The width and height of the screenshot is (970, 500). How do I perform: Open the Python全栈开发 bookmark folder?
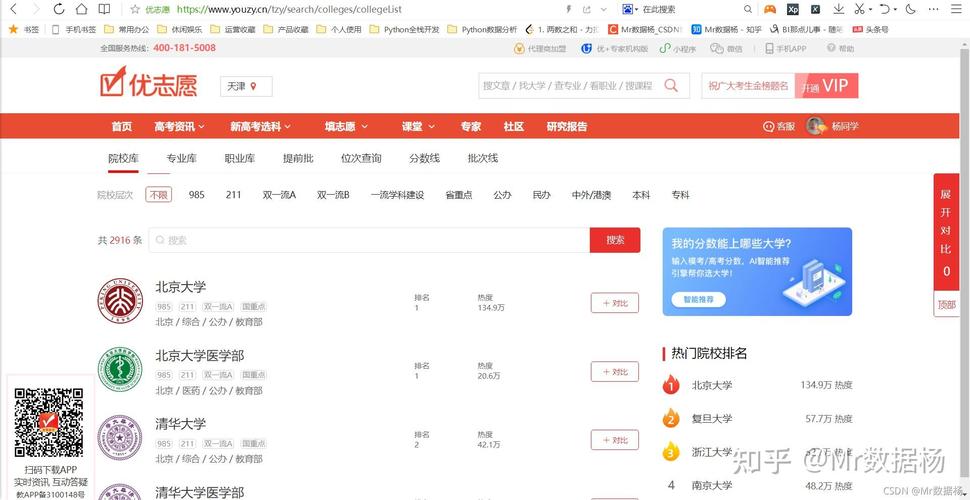404,29
